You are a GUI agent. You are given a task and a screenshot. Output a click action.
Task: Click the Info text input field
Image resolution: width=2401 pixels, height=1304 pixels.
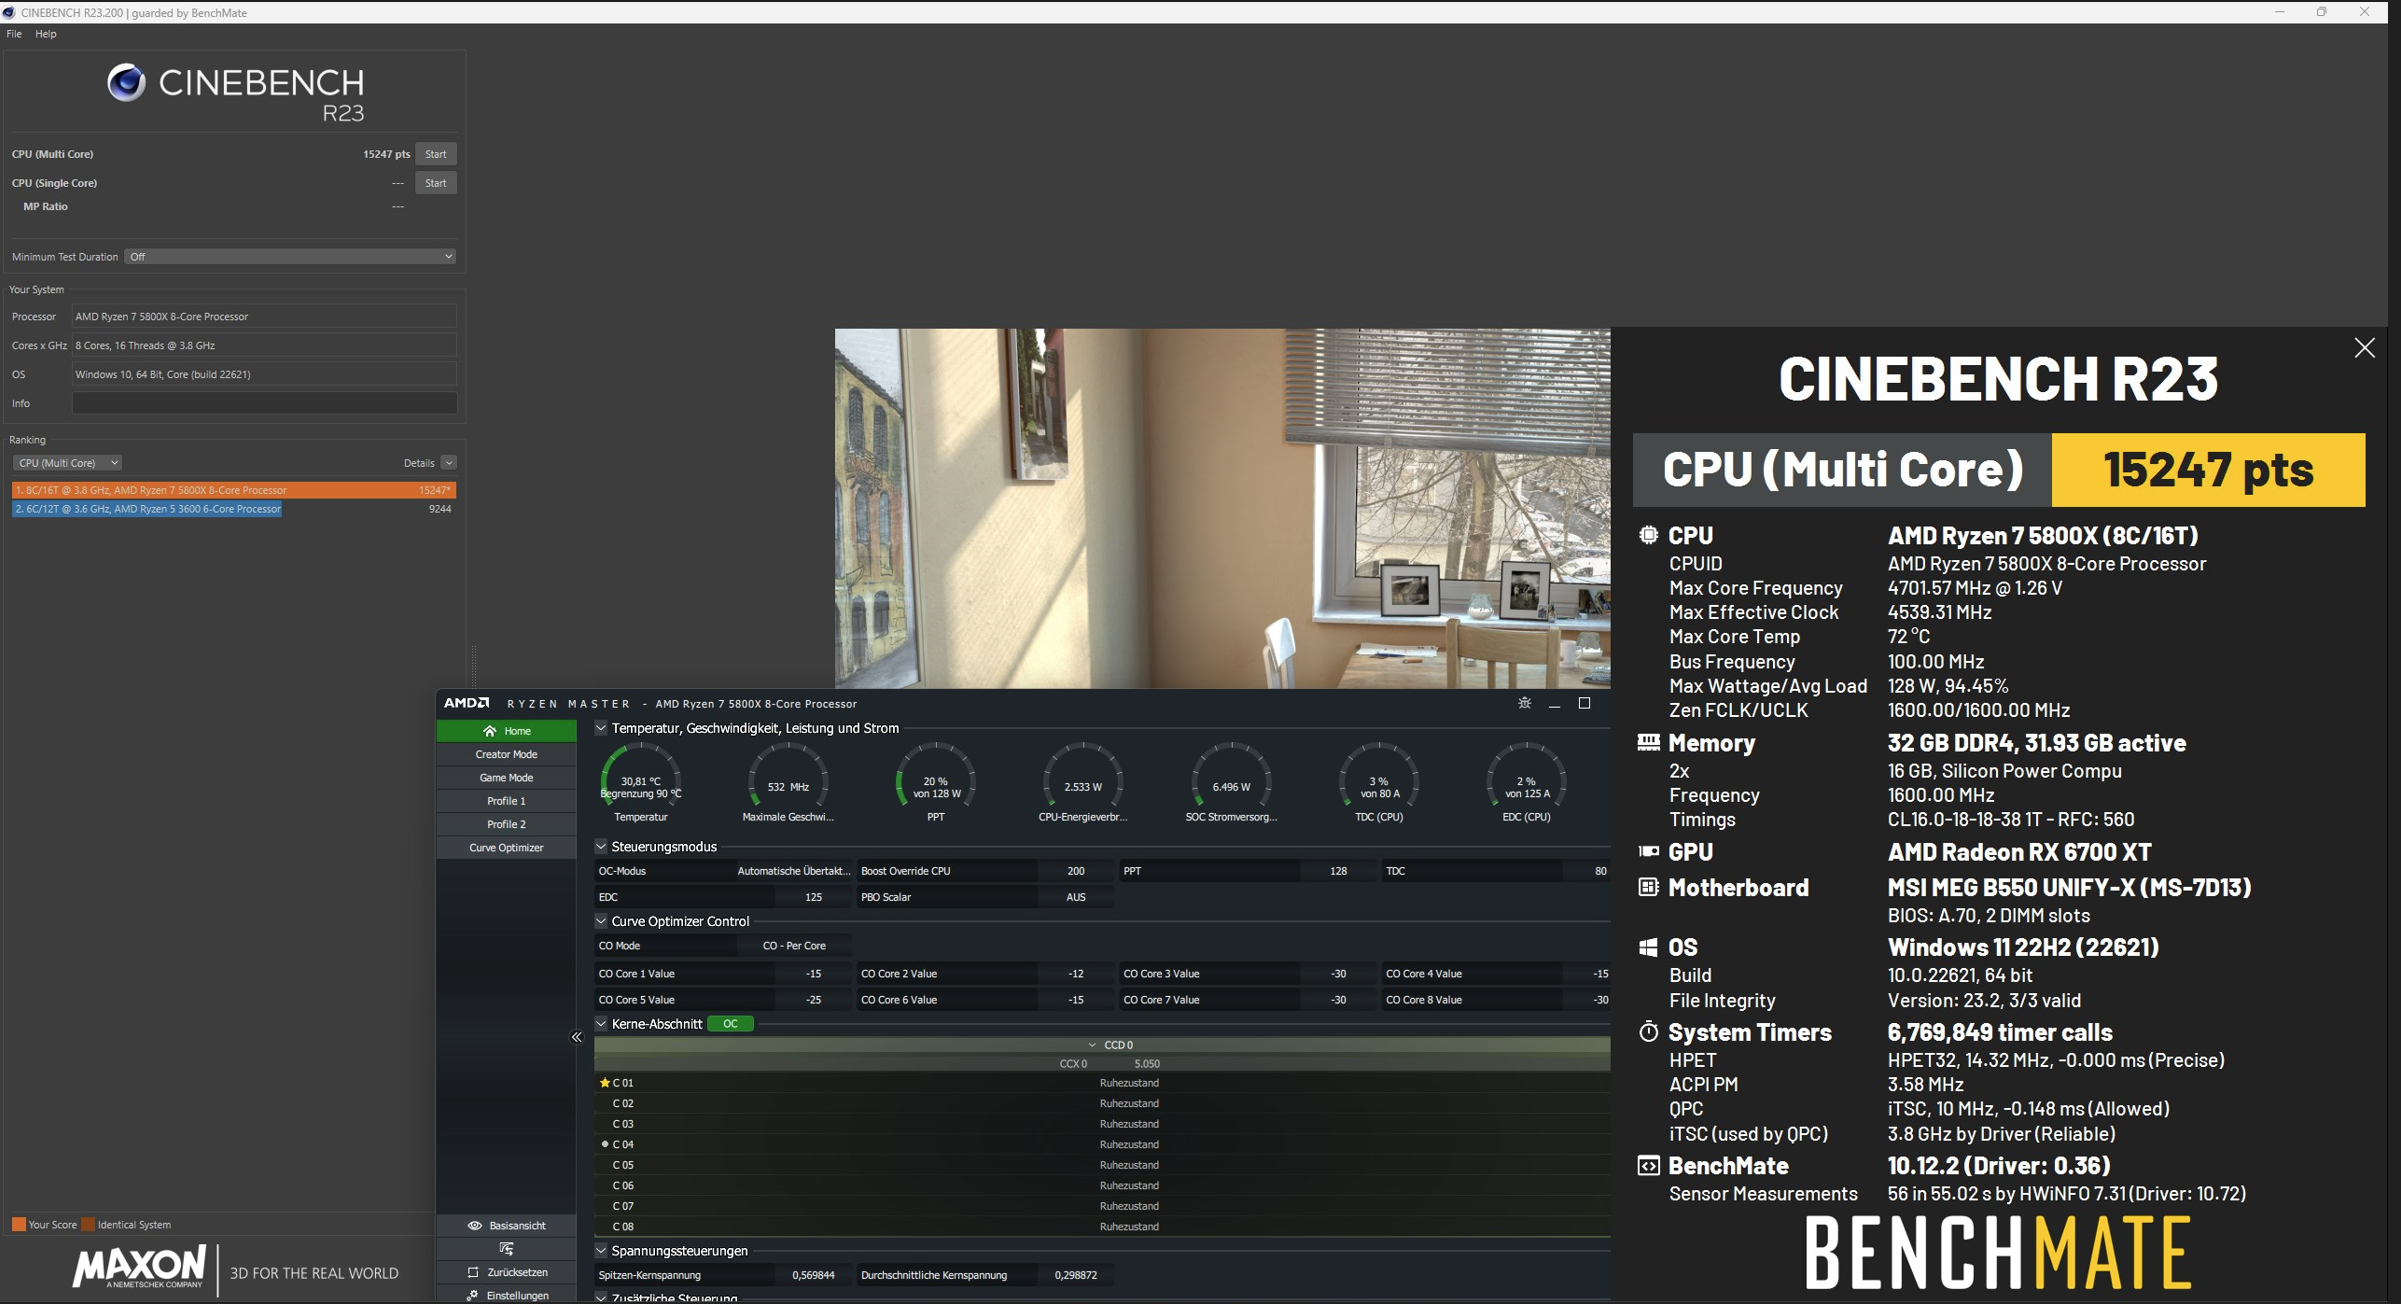[x=264, y=403]
